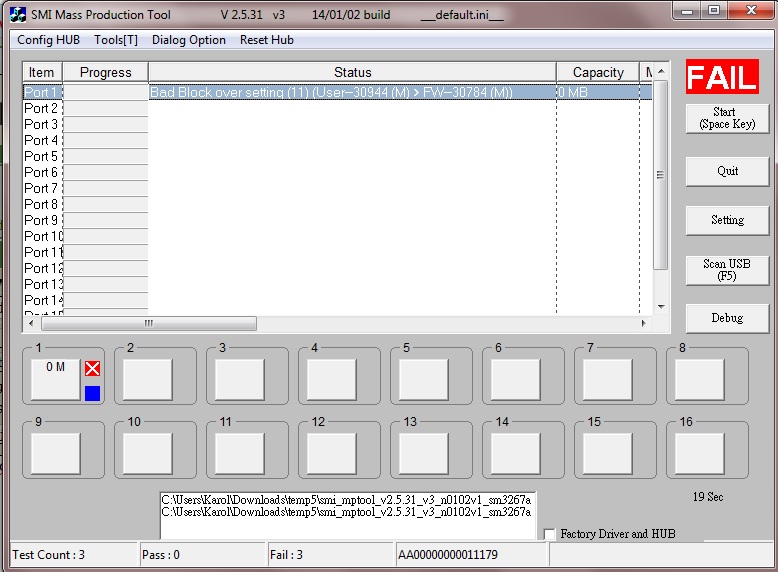
Task: Click the Debug button
Action: (x=727, y=318)
